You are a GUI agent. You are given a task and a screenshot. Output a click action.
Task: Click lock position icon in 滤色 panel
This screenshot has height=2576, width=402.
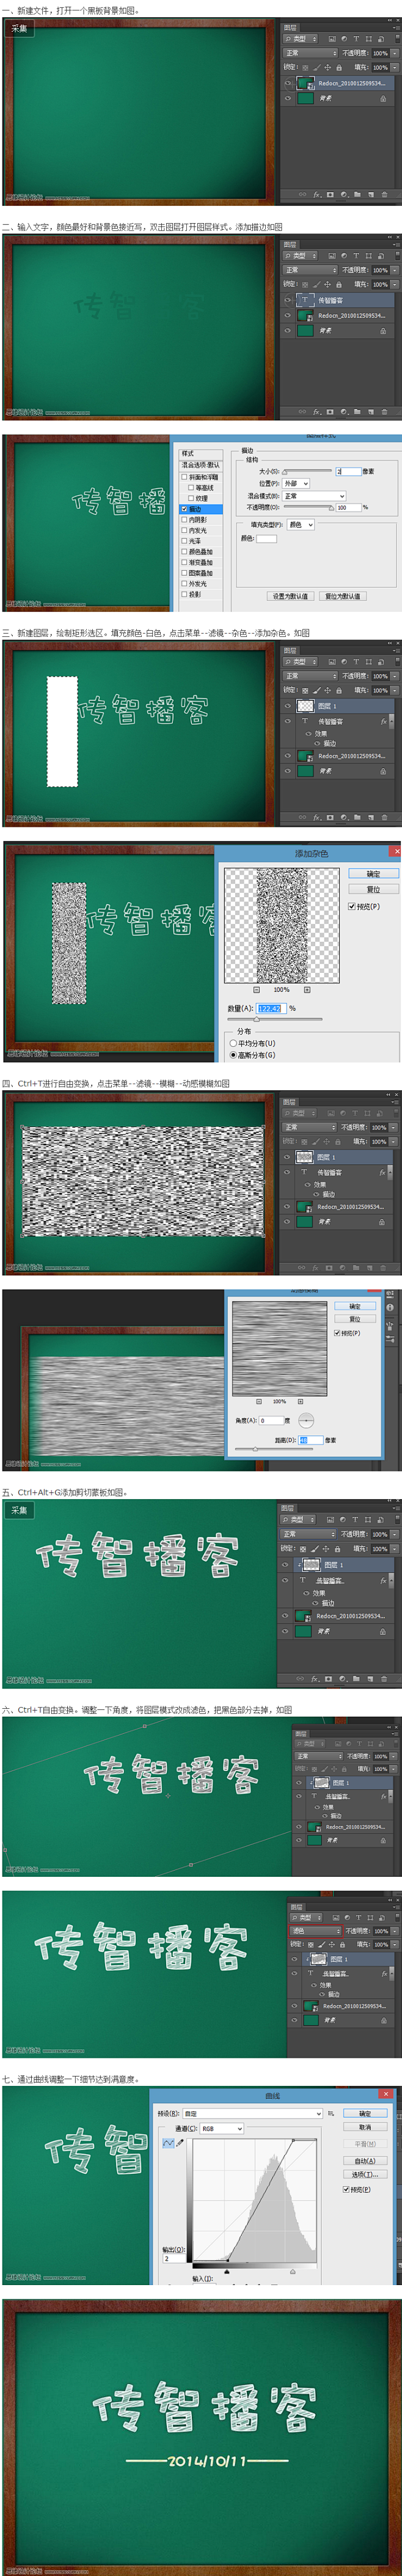[332, 1945]
